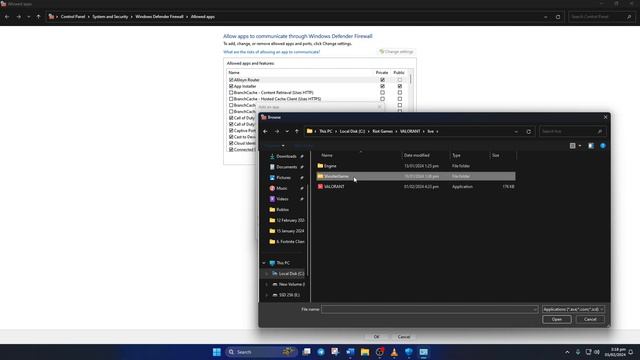Toggle Private checkbox for first allowed app row
Viewport: 640px width, 360px height.
[x=382, y=80]
